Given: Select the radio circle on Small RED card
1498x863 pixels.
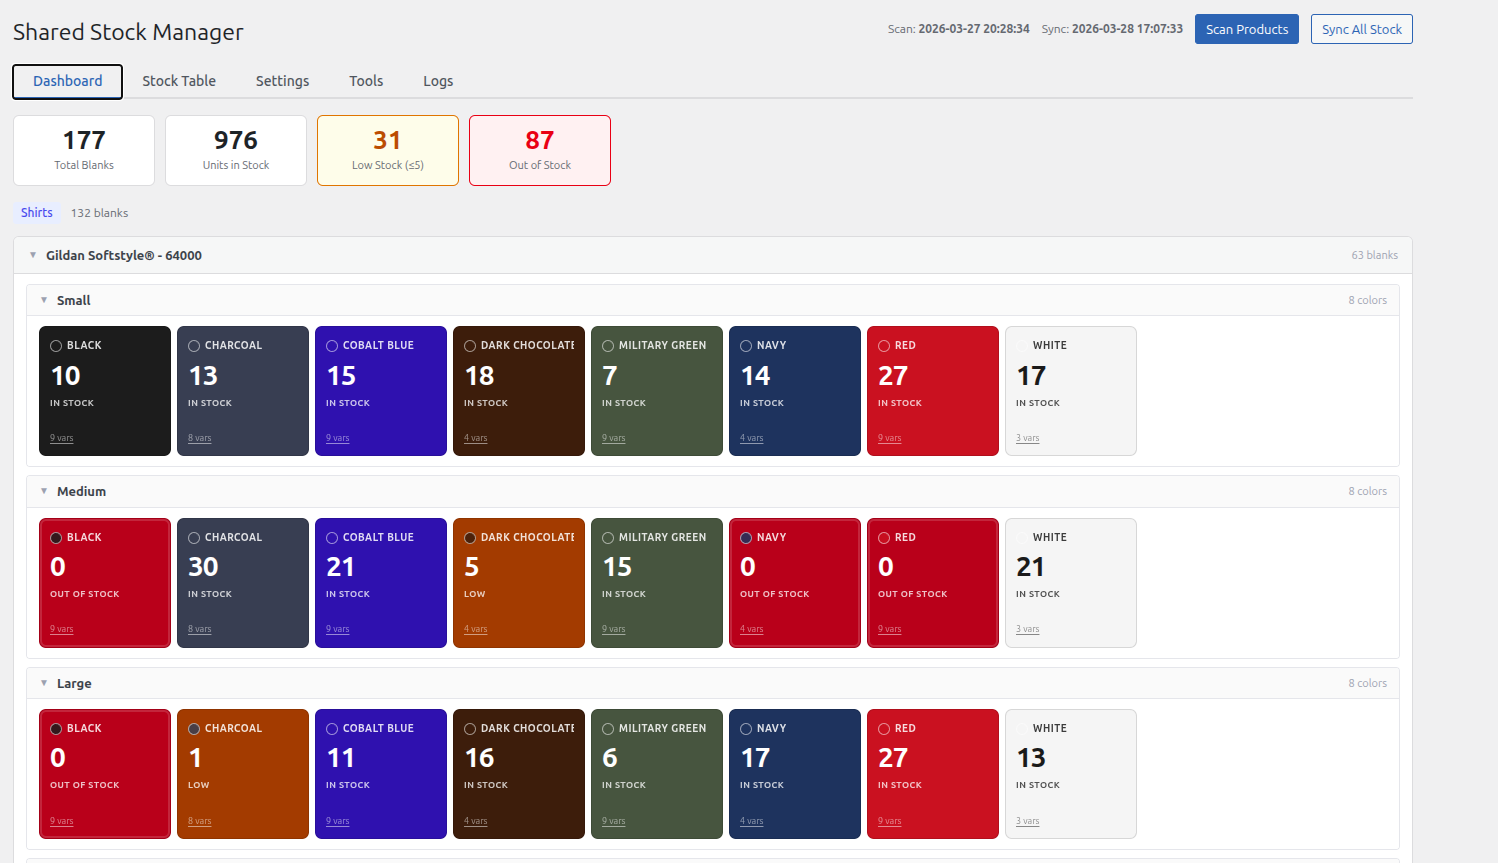Looking at the screenshot, I should pos(885,344).
